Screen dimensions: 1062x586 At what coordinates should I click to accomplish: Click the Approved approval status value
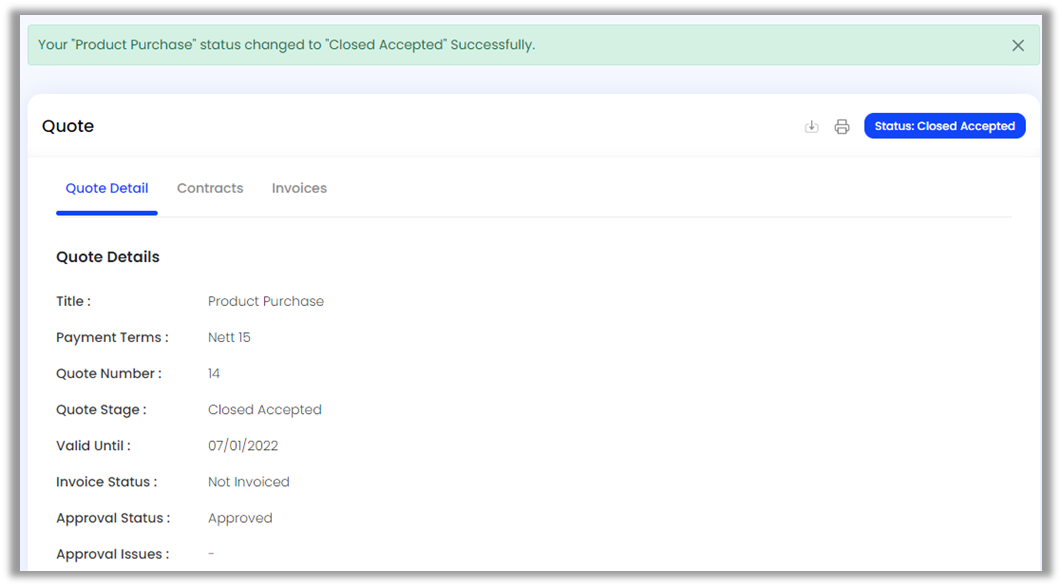(240, 518)
